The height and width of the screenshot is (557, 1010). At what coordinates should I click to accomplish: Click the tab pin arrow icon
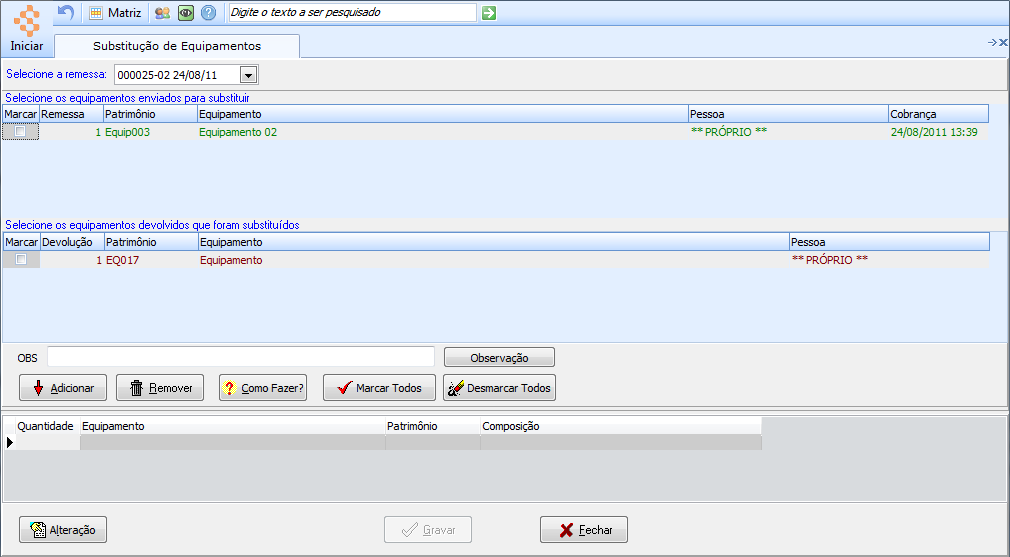(x=992, y=42)
